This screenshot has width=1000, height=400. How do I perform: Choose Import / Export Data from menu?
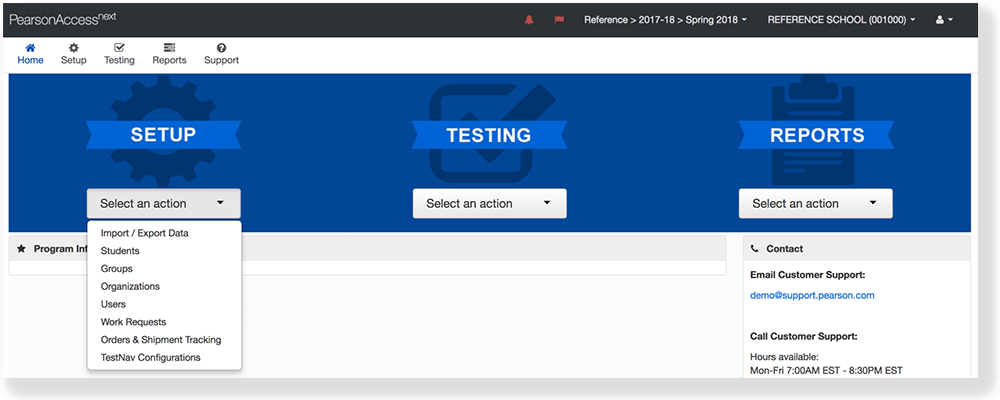tap(144, 233)
